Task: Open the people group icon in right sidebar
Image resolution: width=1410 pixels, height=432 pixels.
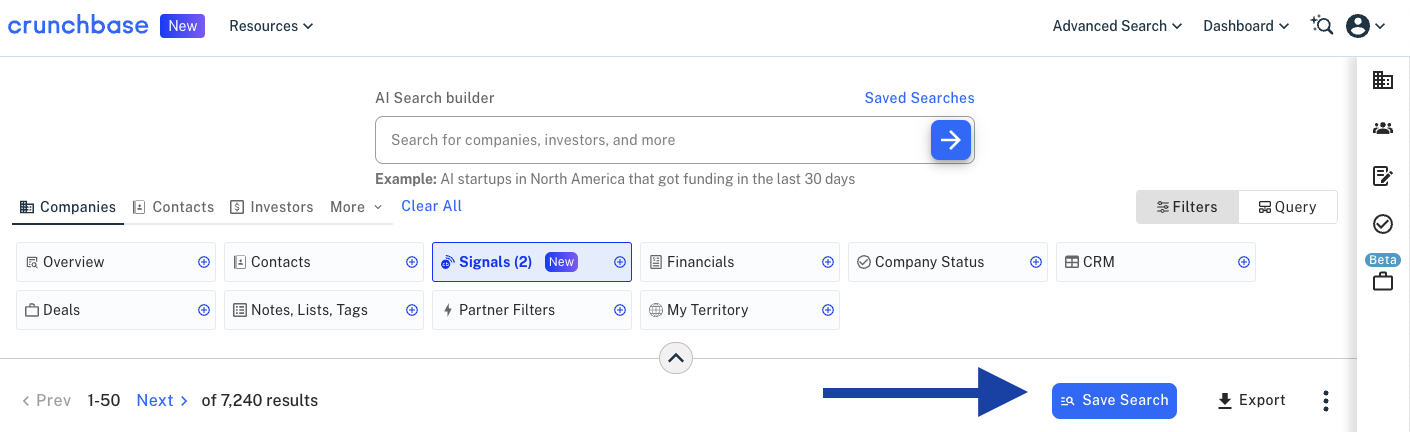Action: [x=1383, y=128]
